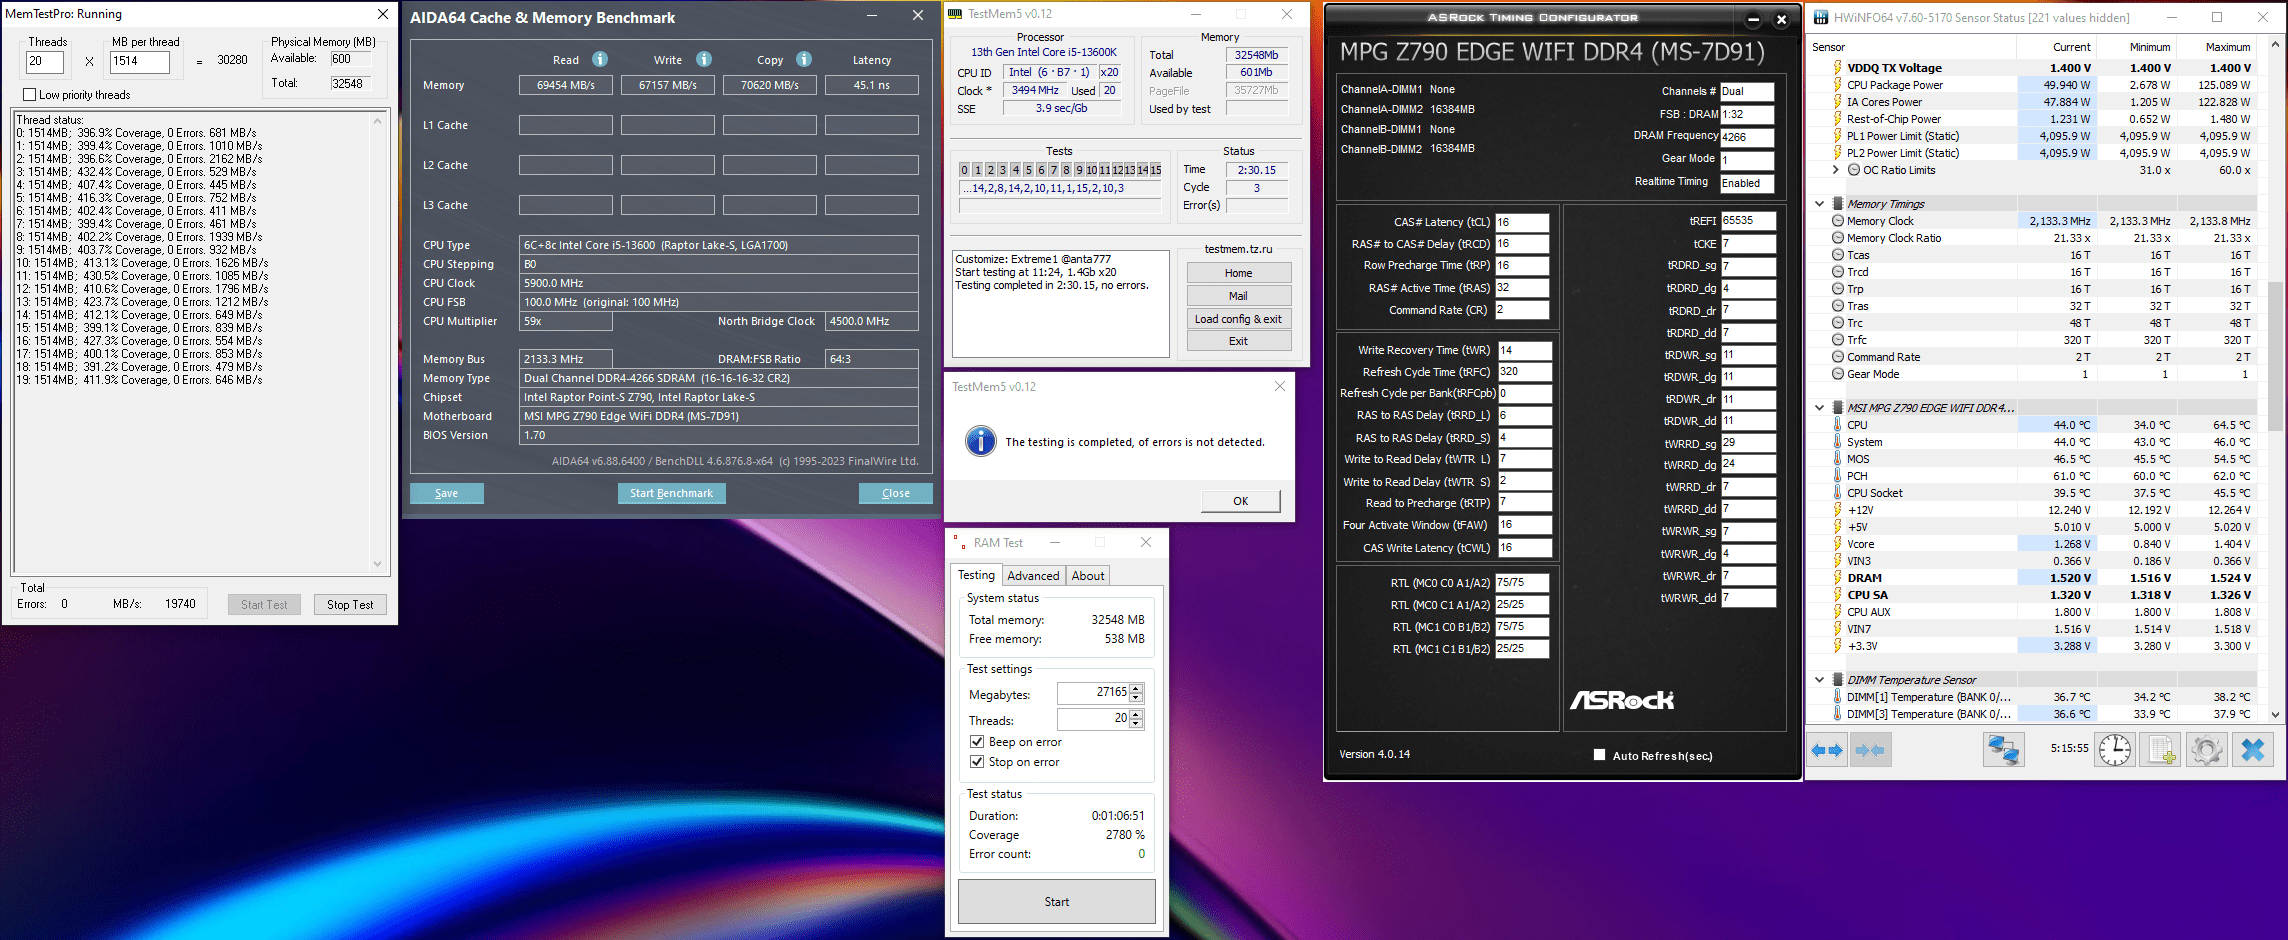The width and height of the screenshot is (2288, 940).
Task: Decrease Threads stepper in RAM Test
Action: (1136, 723)
